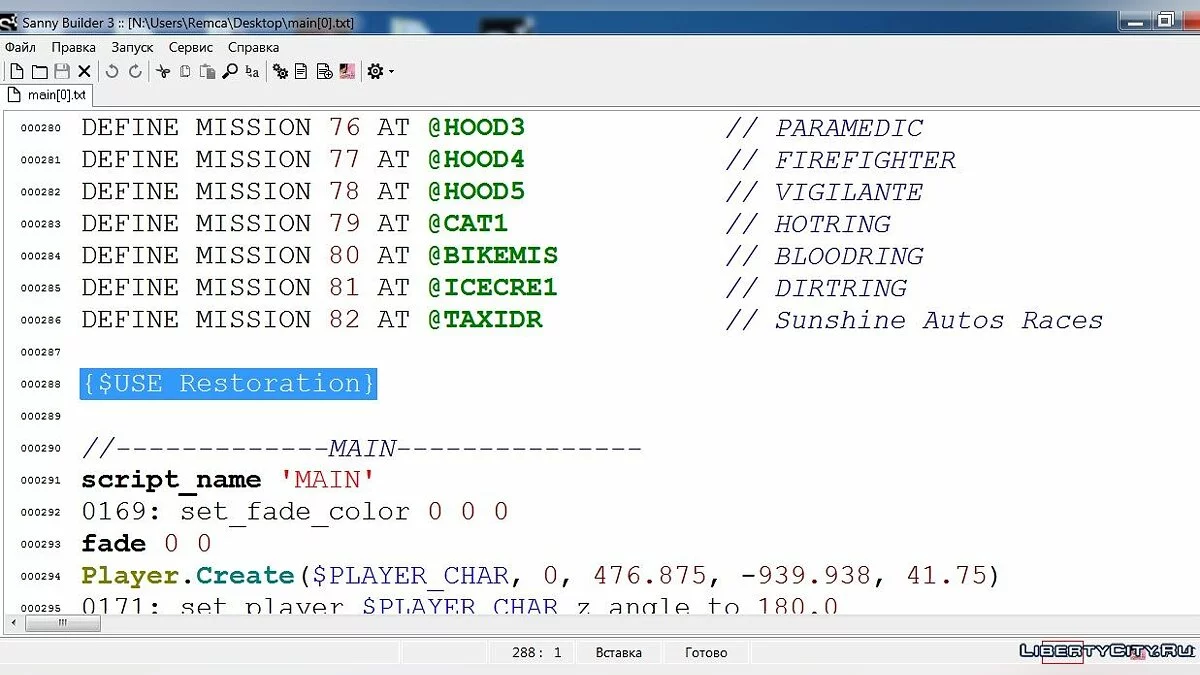Click the Compile gears icon

281,71
